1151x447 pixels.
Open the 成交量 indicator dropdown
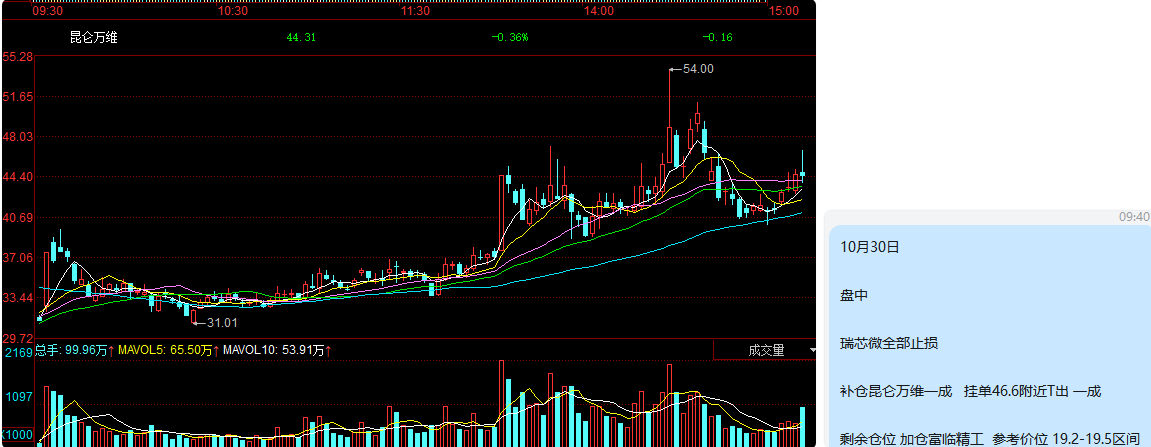coord(765,350)
